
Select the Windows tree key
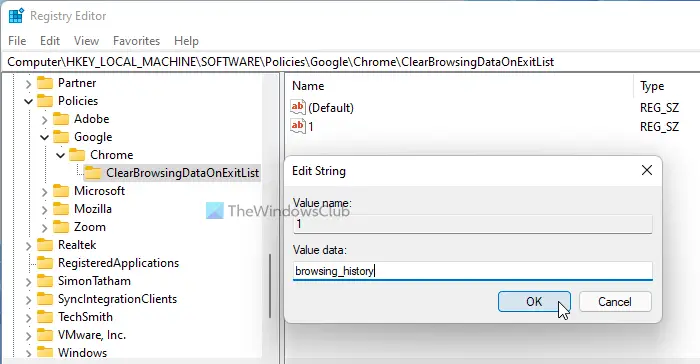tap(82, 352)
